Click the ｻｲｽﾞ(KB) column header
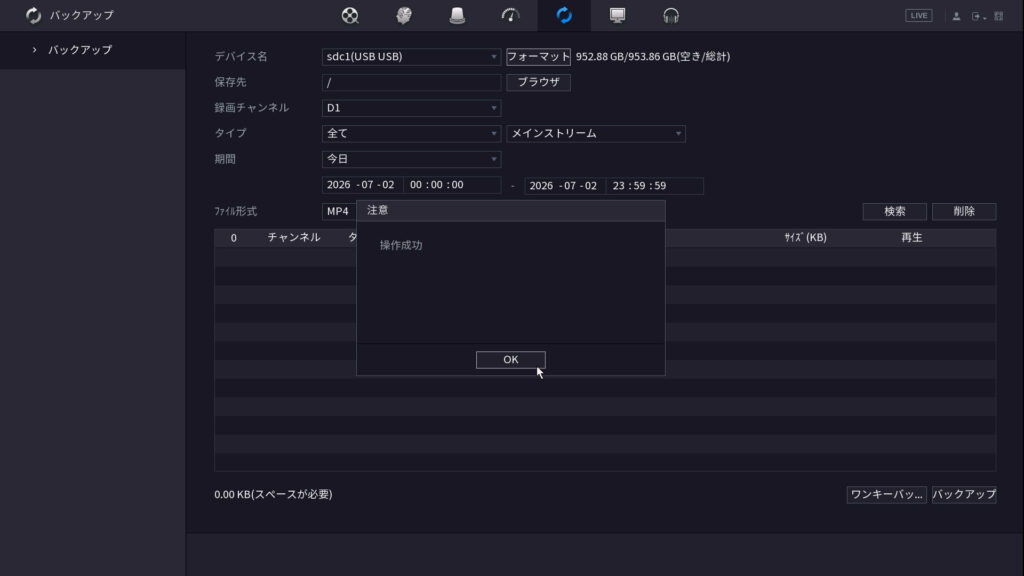 [x=805, y=238]
